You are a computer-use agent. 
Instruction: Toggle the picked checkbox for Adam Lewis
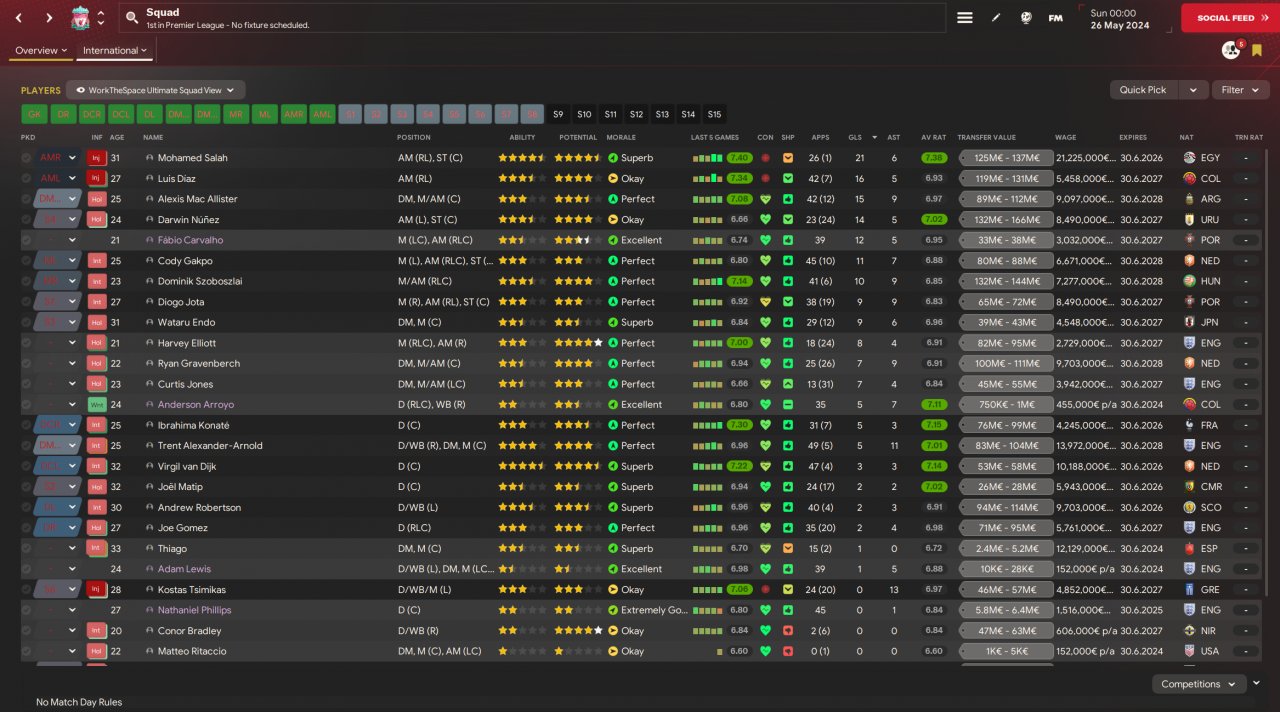[x=26, y=569]
